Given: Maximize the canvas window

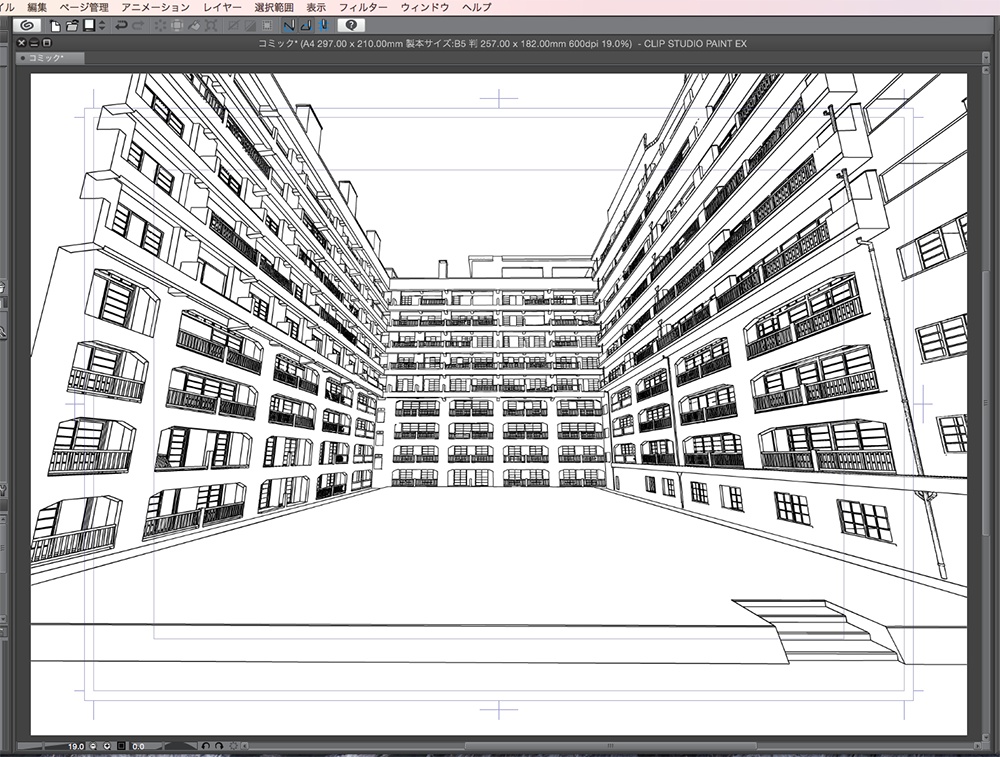Looking at the screenshot, I should point(46,43).
